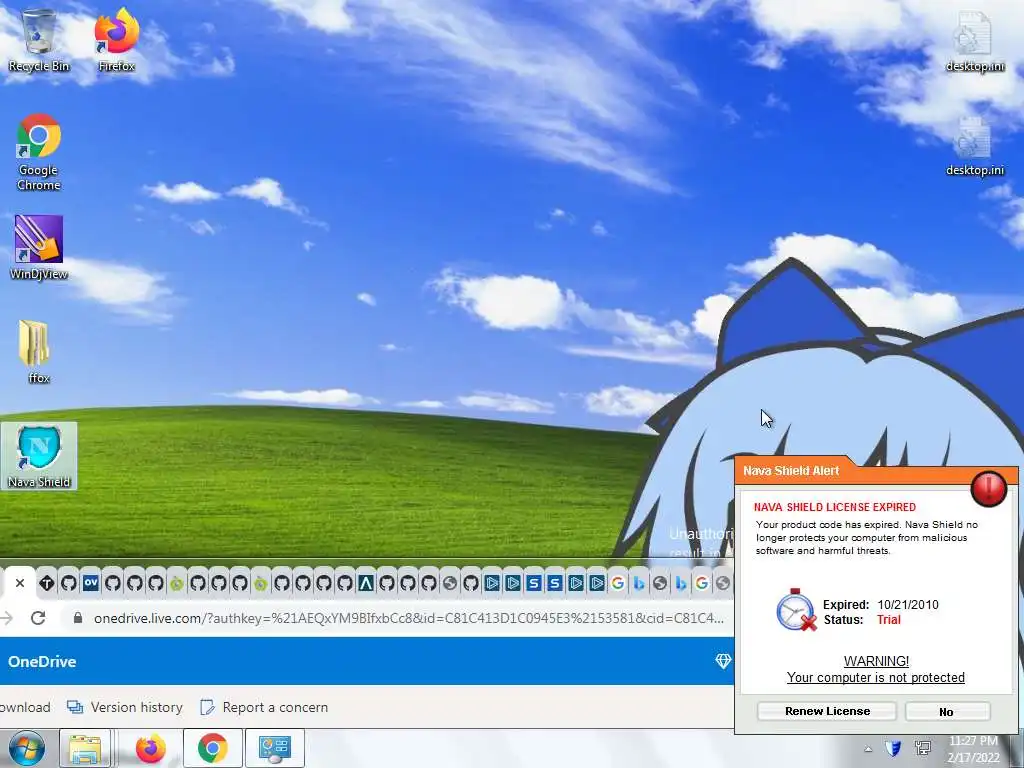Click the network icon in the system tray

click(x=923, y=748)
